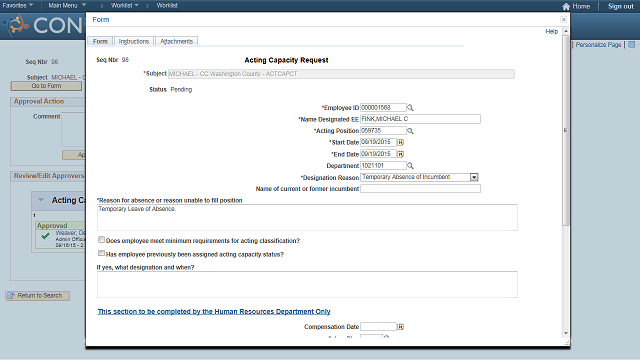Click Human Resources Department Only section link
The width and height of the screenshot is (640, 360).
point(214,311)
